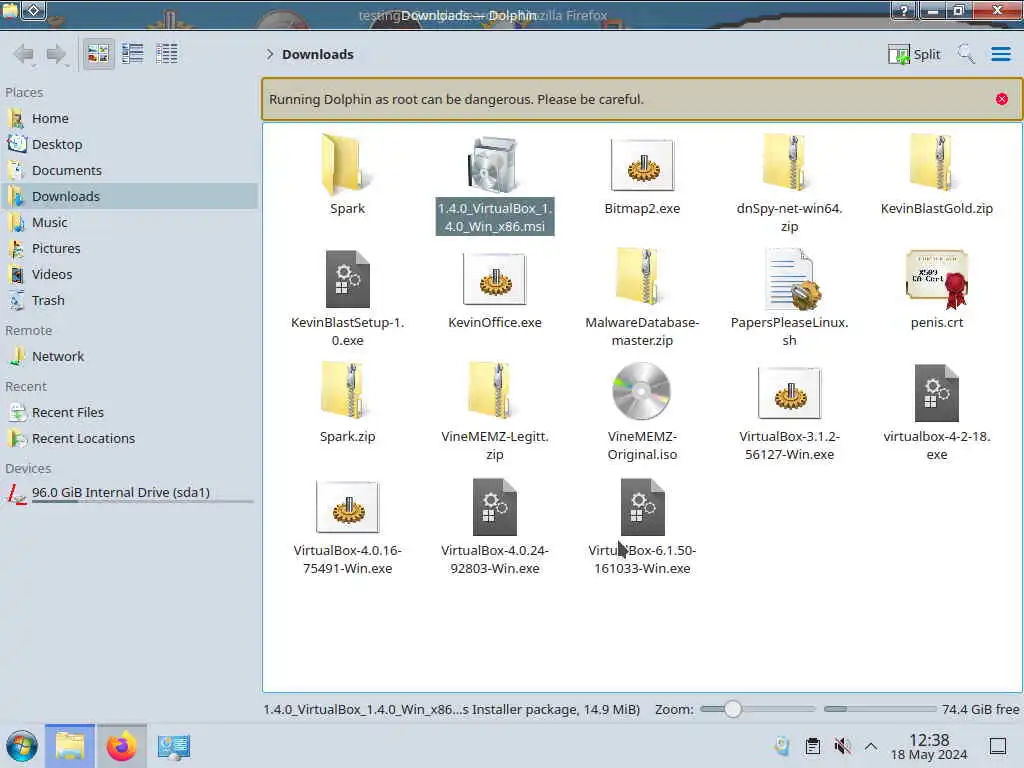1024x768 pixels.
Task: Click the free disk space bar
Action: [880, 709]
